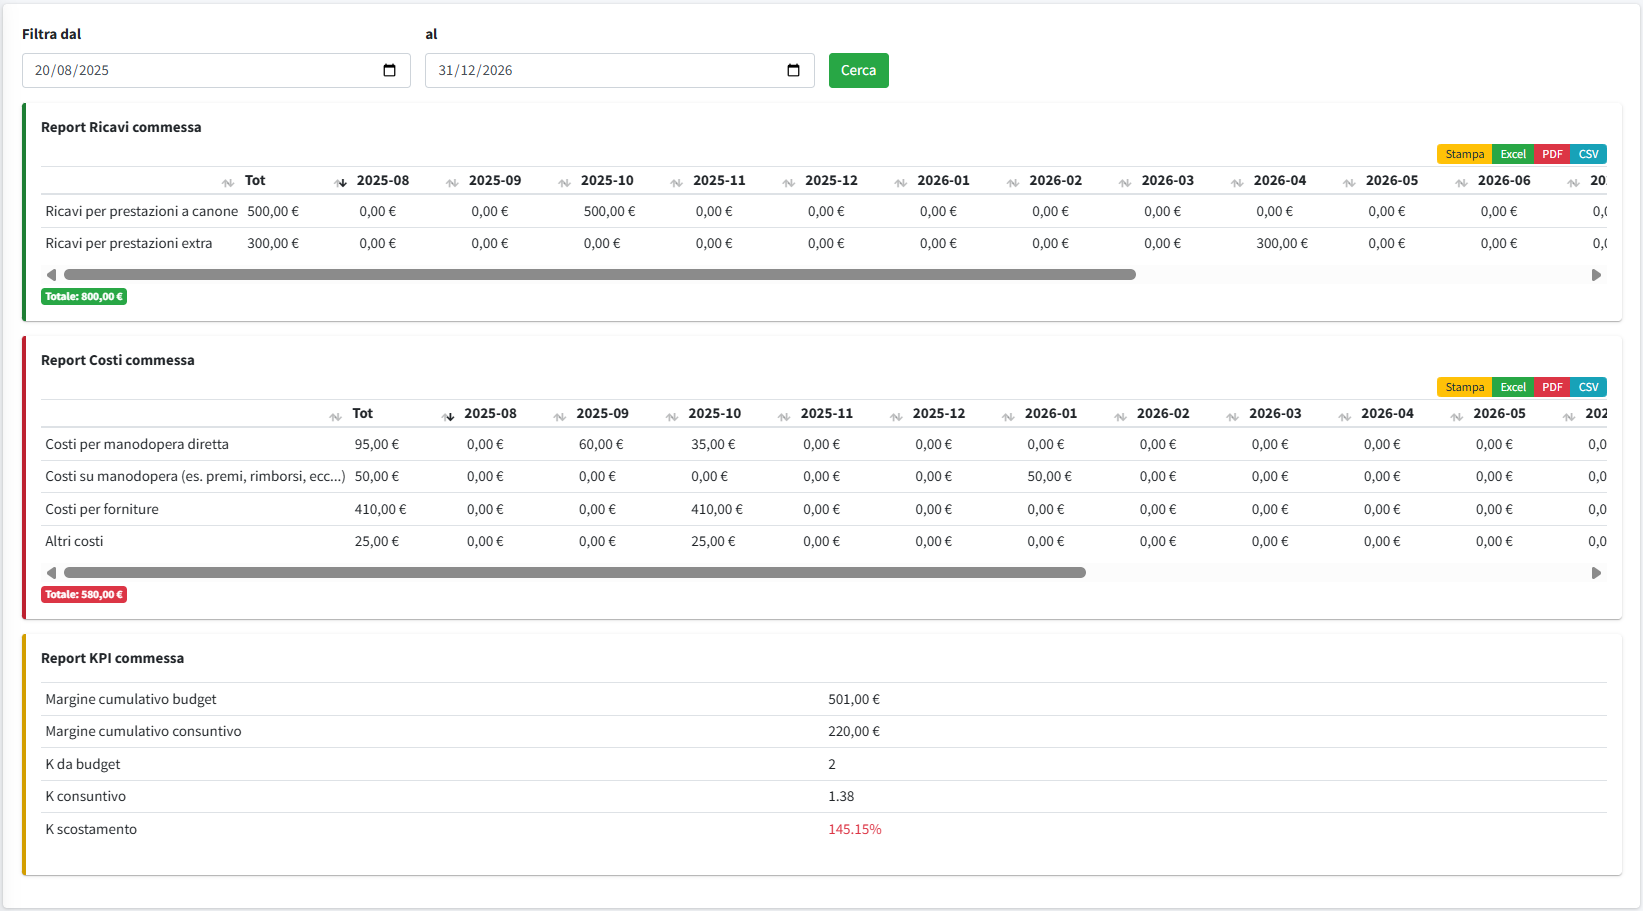1643x911 pixels.
Task: Download Ricavi report as PDF
Action: 1551,154
